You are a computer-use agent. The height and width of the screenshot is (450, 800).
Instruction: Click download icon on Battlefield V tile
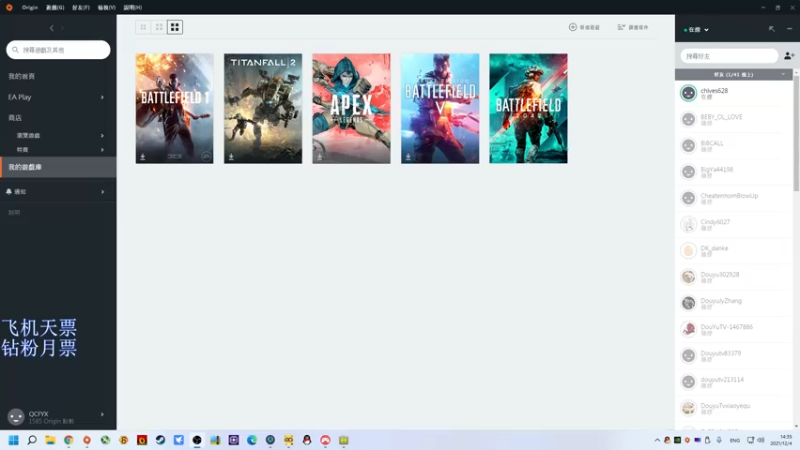click(x=408, y=157)
